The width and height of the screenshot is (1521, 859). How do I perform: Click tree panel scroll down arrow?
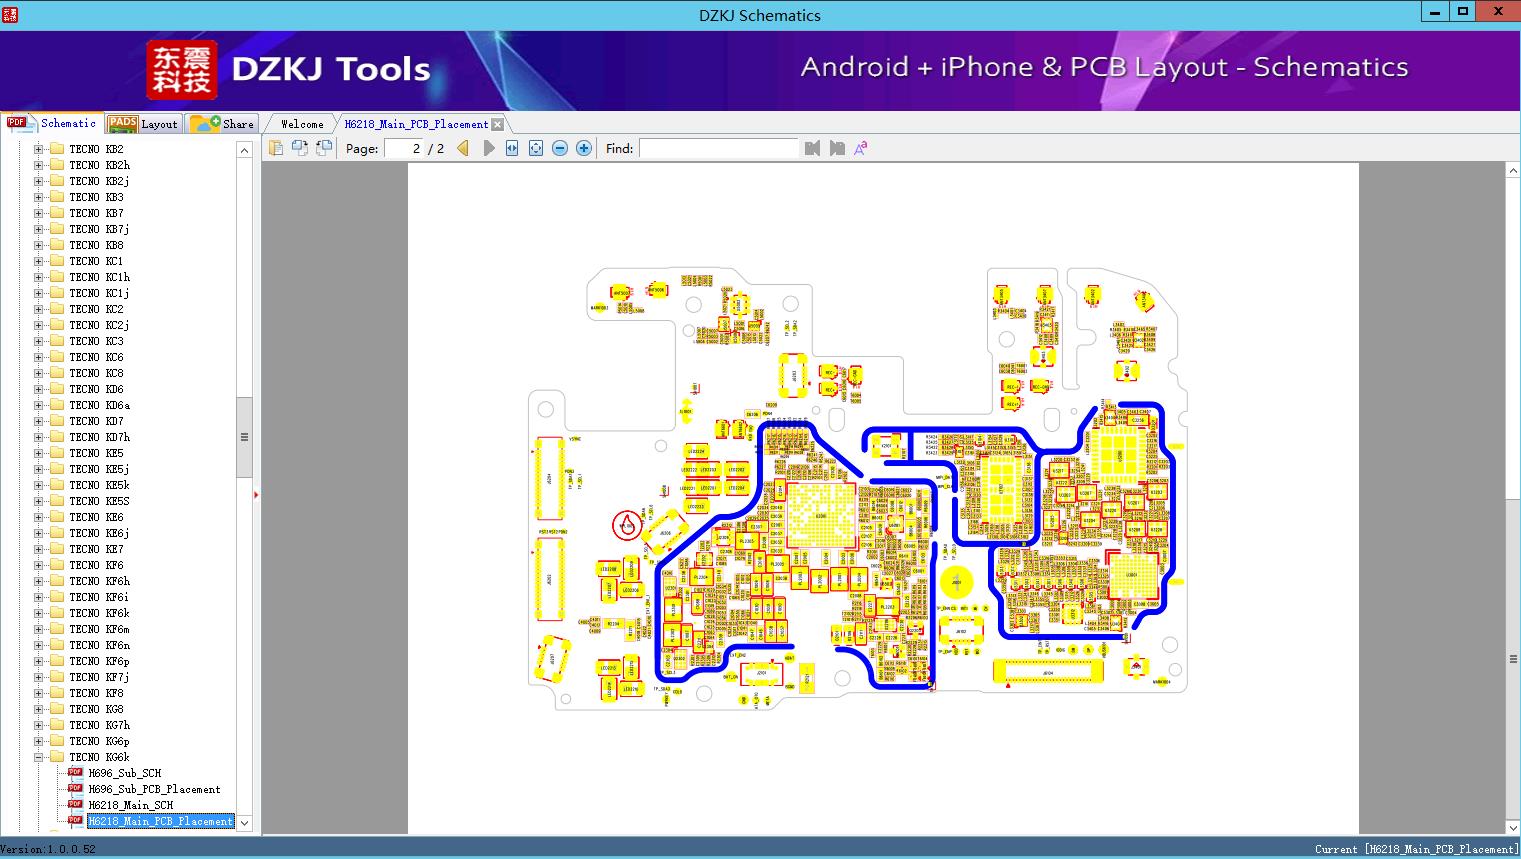[x=244, y=823]
